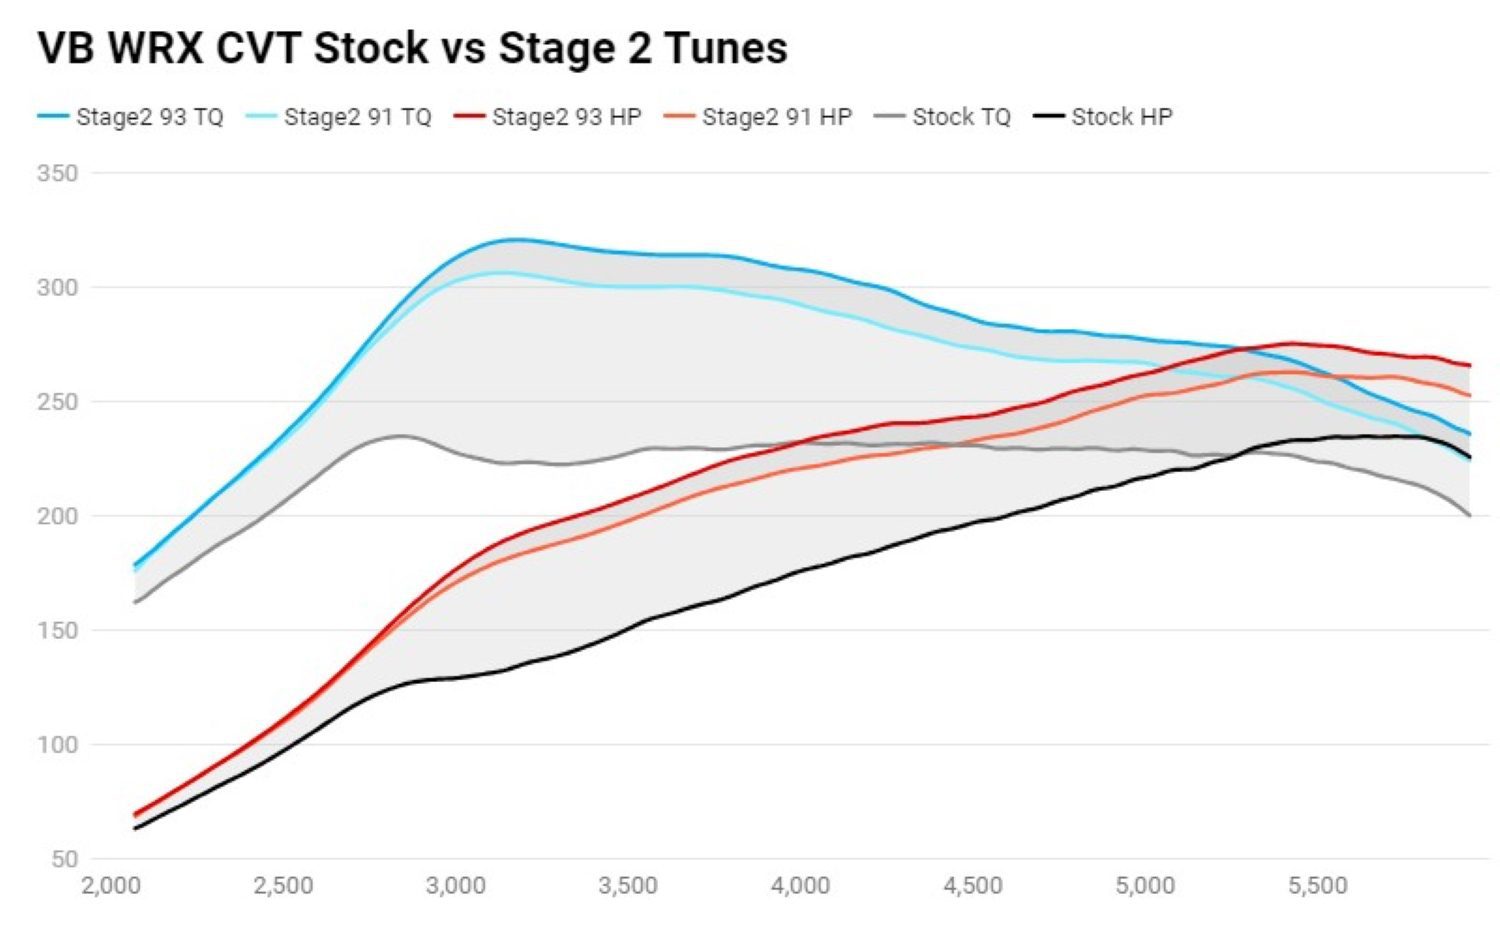The width and height of the screenshot is (1500, 939).
Task: Click the 150 y-axis label
Action: pyautogui.click(x=57, y=631)
